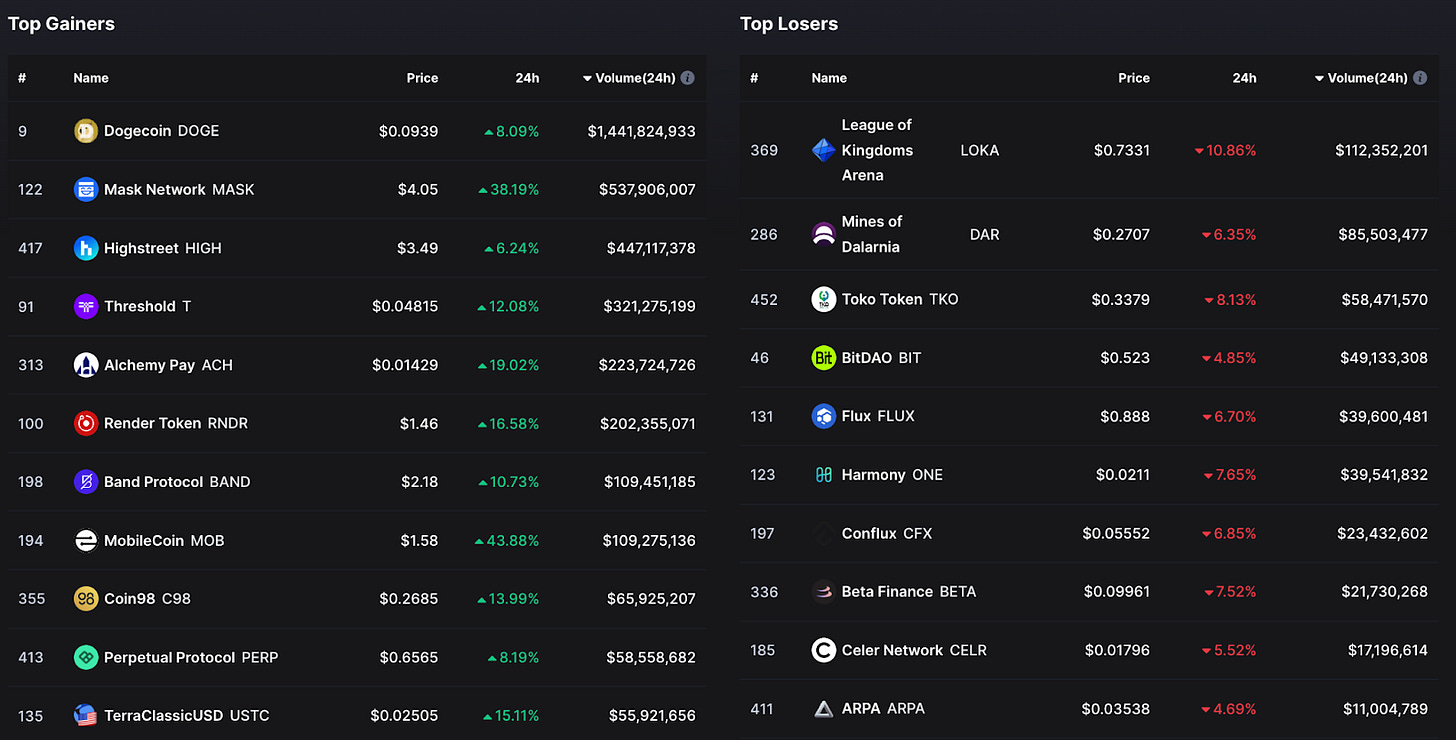This screenshot has width=1456, height=740.
Task: Click the Highstreet logo icon
Action: tap(86, 248)
